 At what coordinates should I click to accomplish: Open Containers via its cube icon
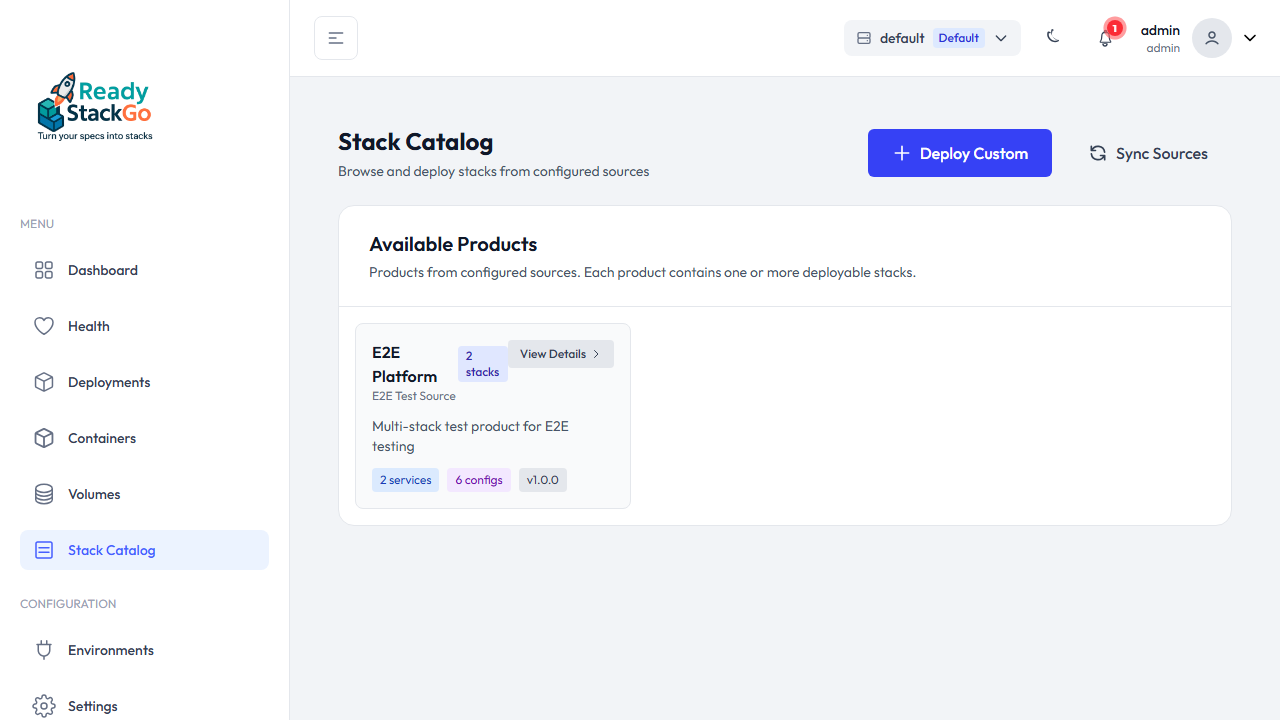coord(44,438)
